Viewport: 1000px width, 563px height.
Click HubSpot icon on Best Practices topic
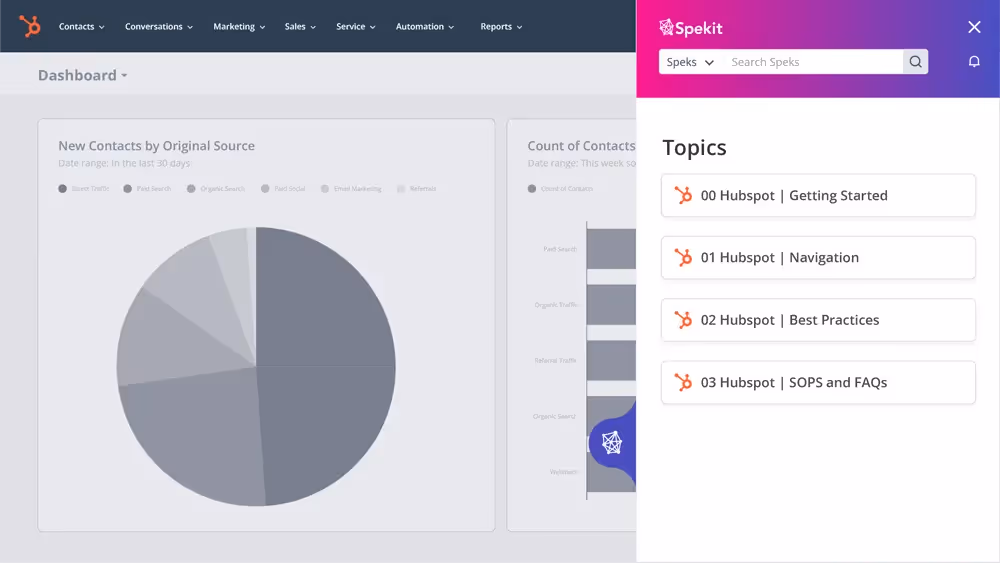click(x=683, y=320)
